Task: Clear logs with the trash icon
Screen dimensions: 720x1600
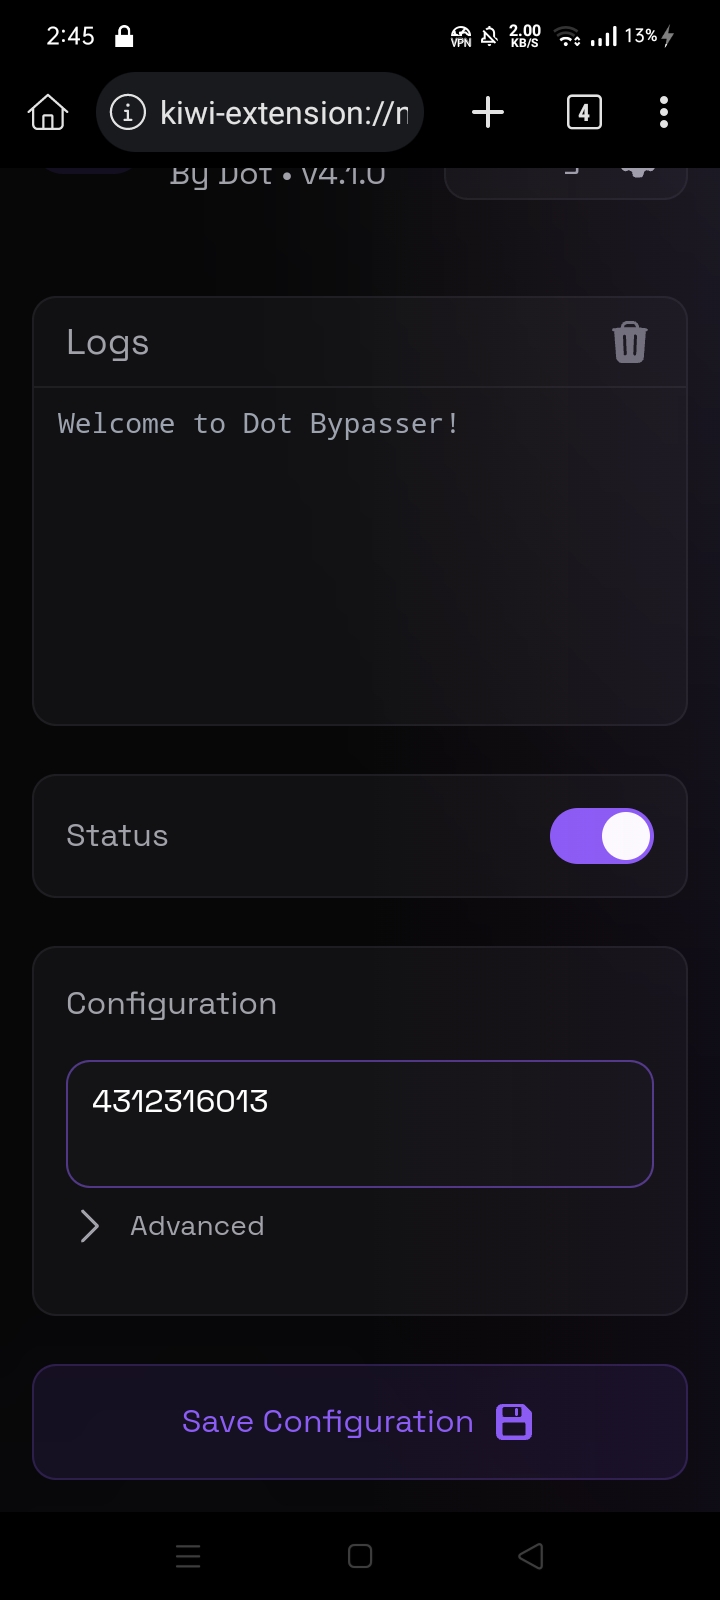Action: 629,342
